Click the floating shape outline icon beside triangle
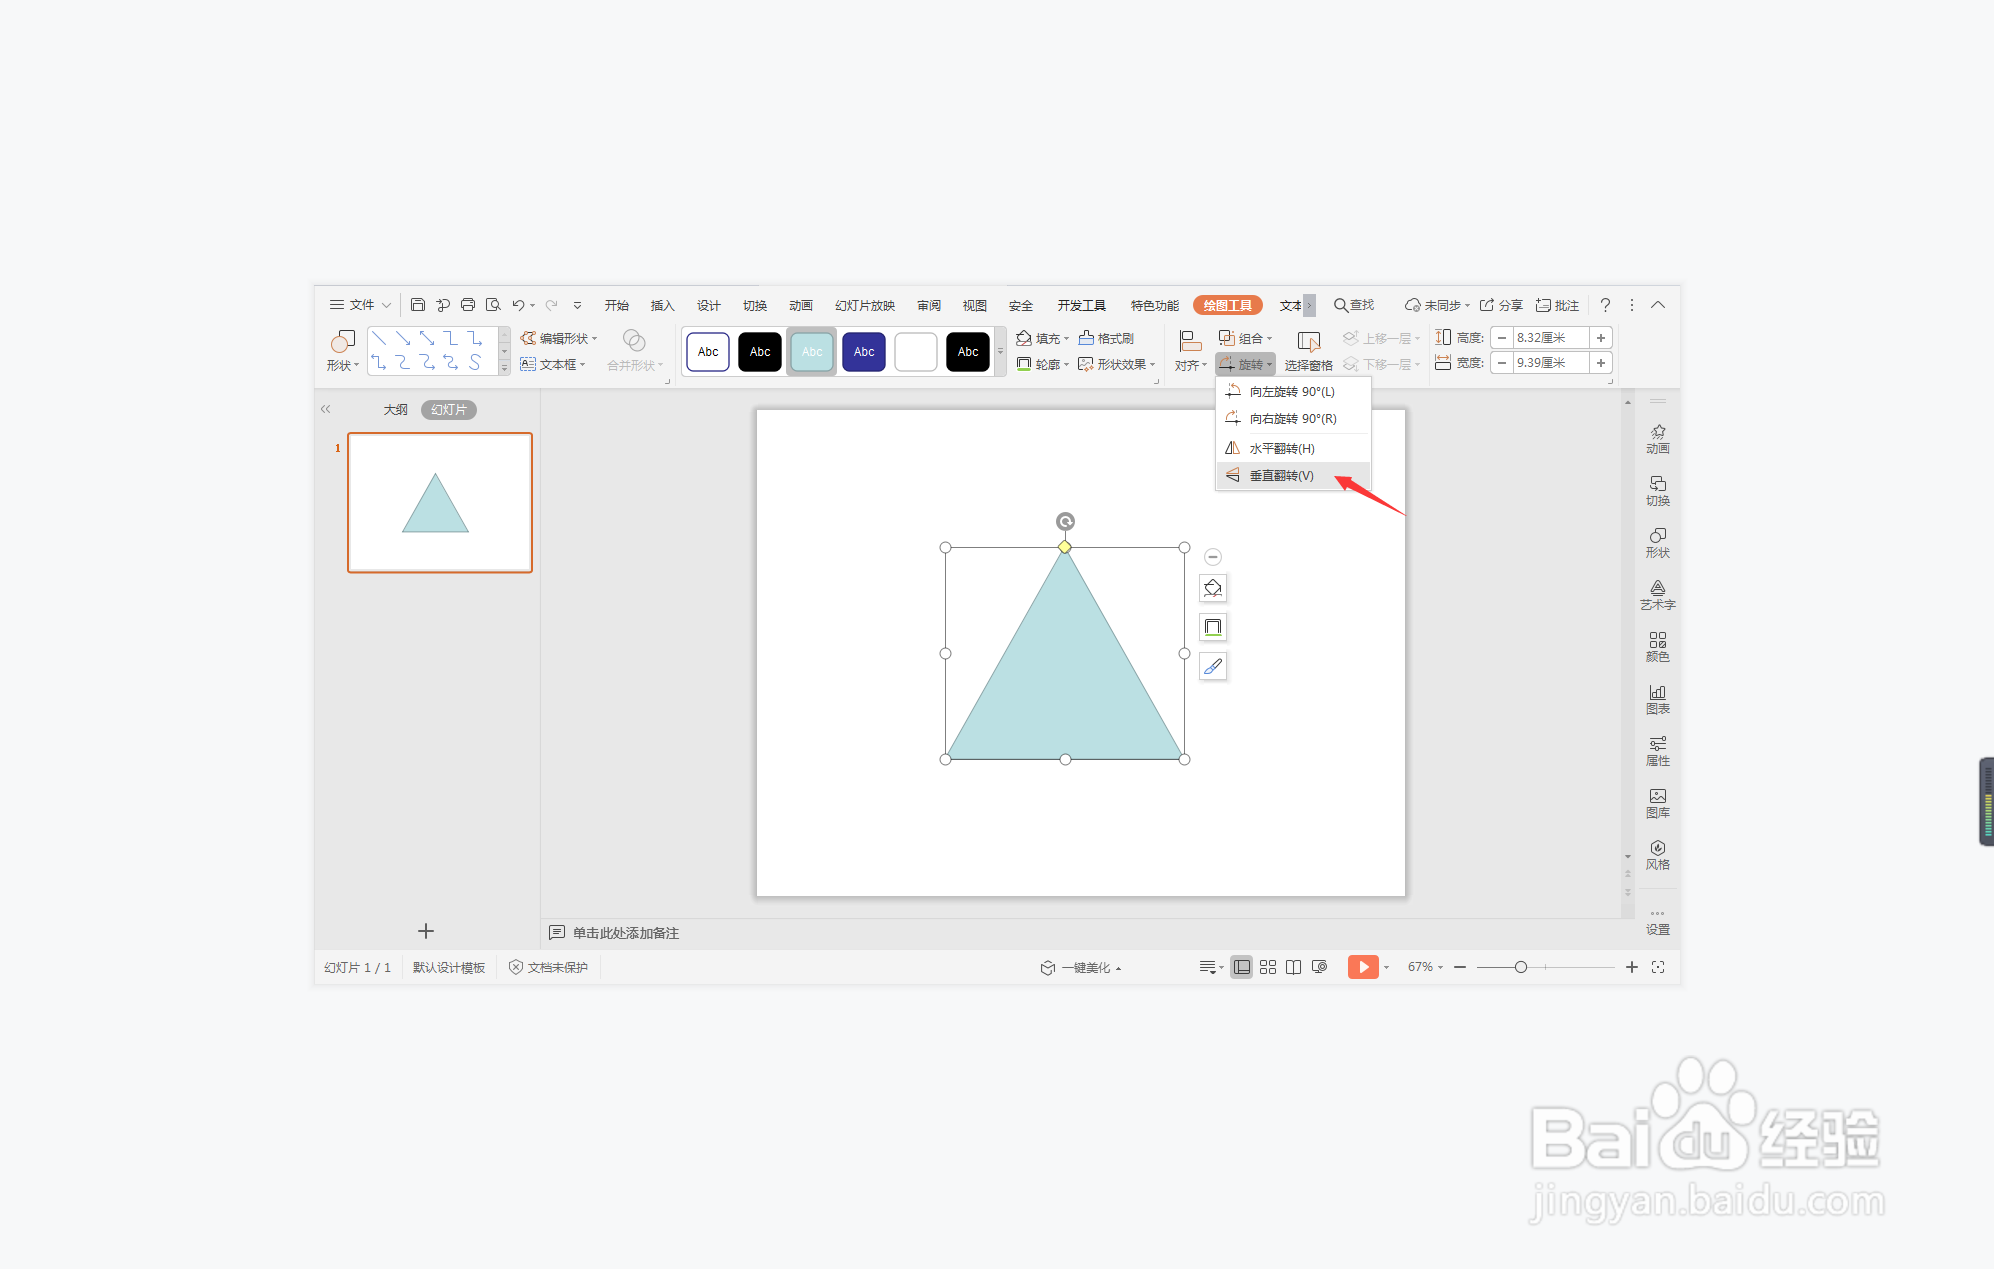This screenshot has height=1269, width=1994. (1213, 627)
